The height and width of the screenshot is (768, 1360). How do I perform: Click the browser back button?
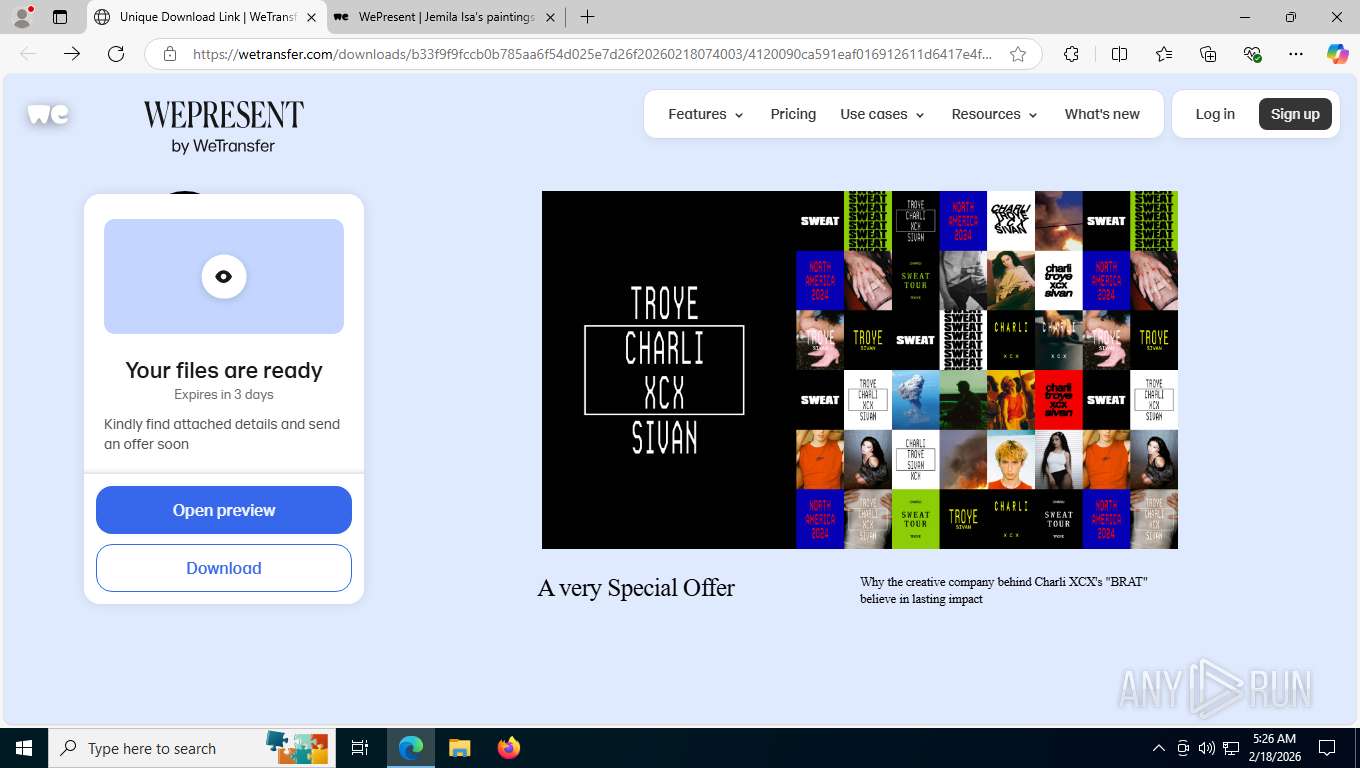[x=28, y=54]
